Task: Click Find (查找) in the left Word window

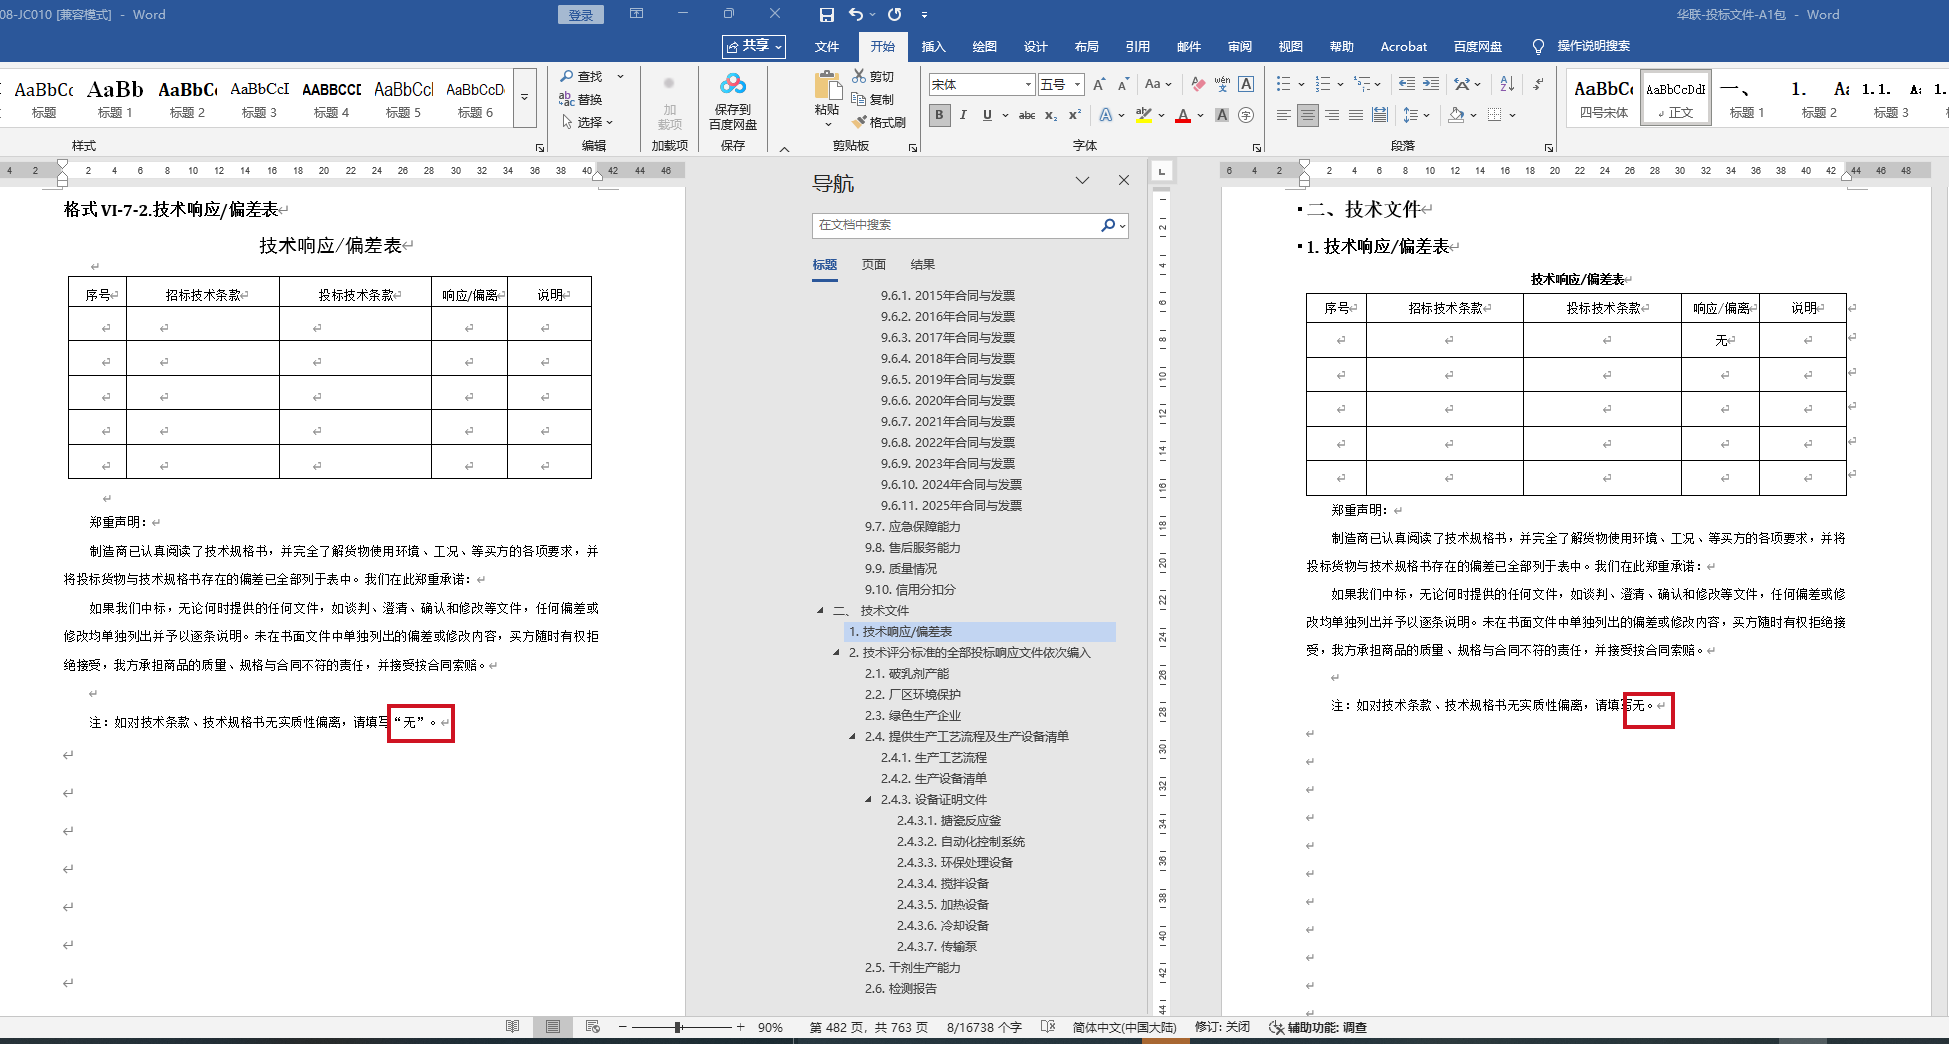Action: click(x=582, y=76)
